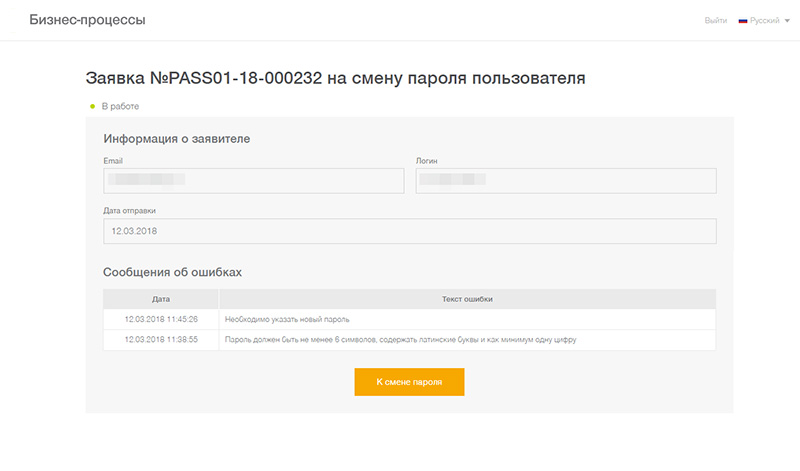The height and width of the screenshot is (471, 800).
Task: Click the К смене пароля button
Action: [x=409, y=382]
